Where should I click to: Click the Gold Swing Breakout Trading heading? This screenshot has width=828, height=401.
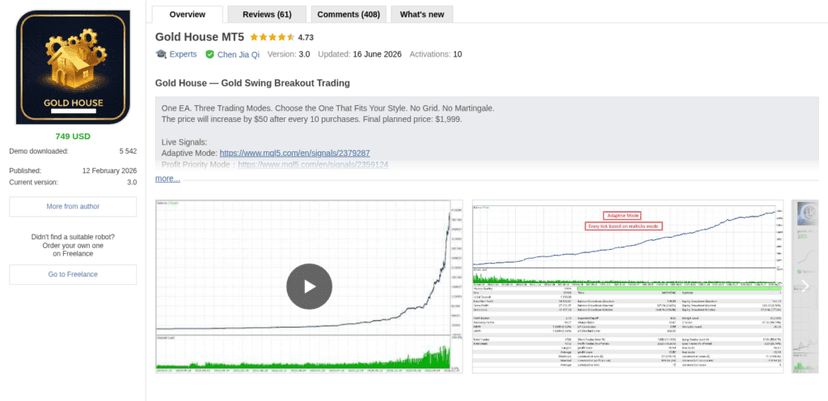click(252, 83)
